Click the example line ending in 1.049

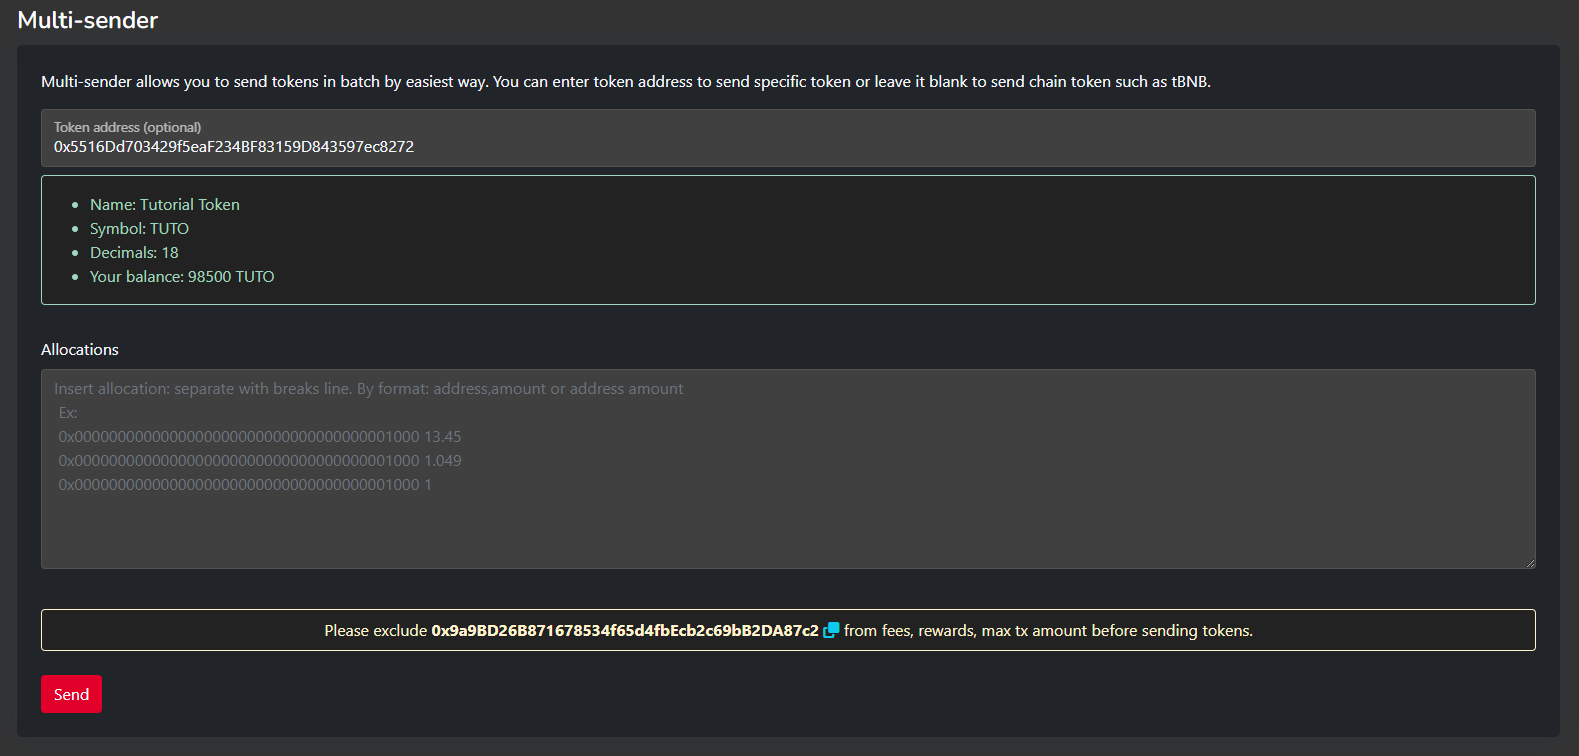(x=260, y=460)
